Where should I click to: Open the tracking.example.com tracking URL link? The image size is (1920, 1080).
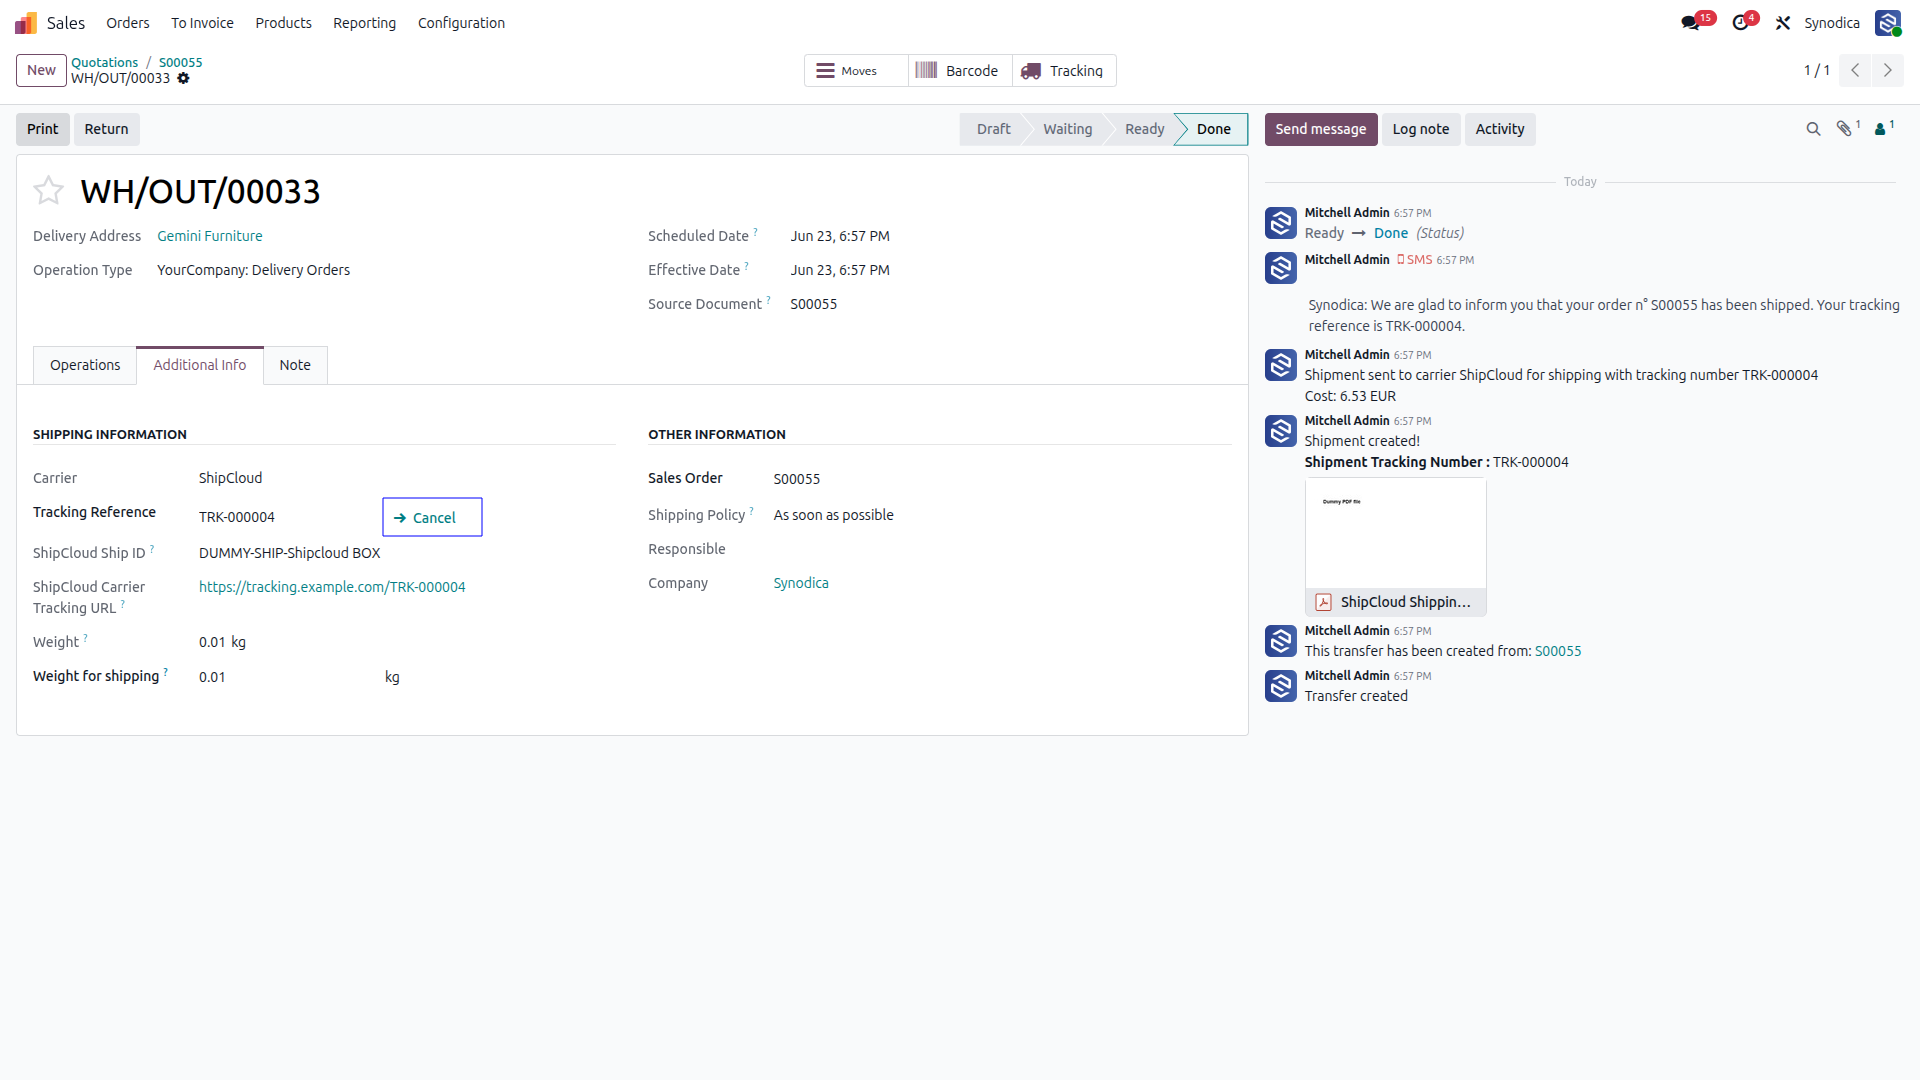pos(332,587)
